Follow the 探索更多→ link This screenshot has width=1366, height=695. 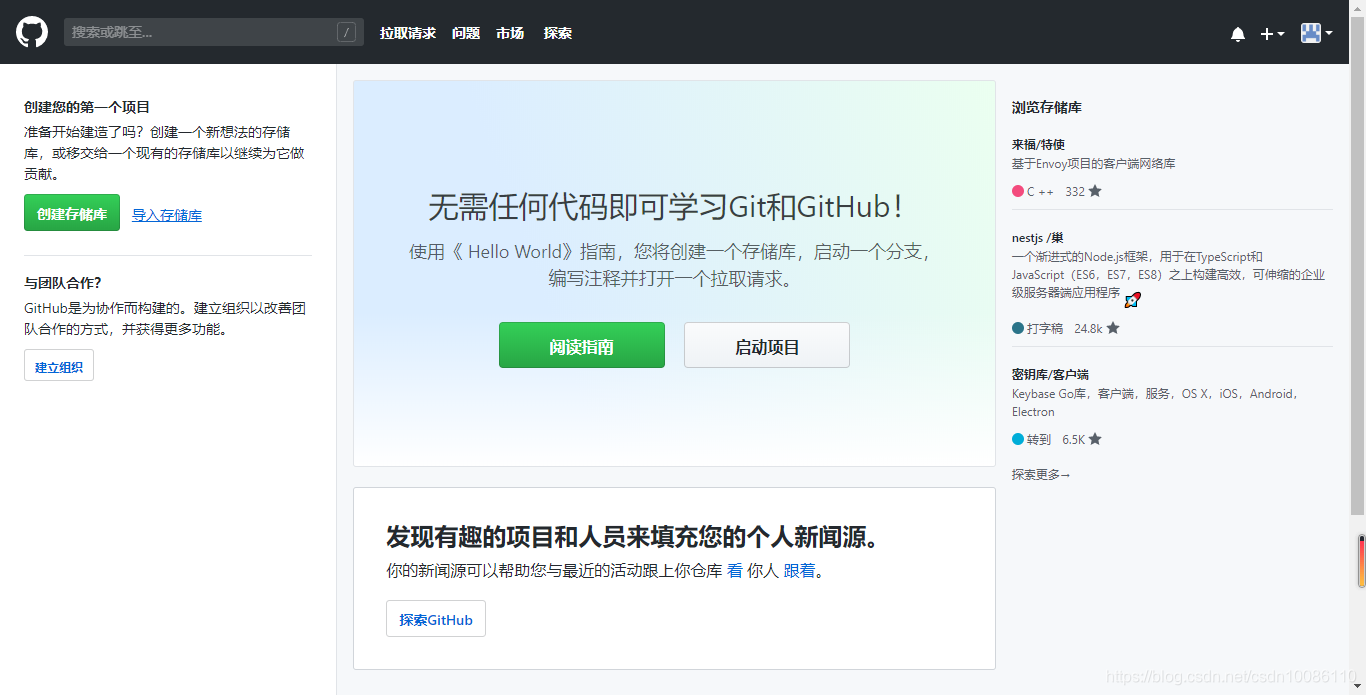click(x=1039, y=476)
